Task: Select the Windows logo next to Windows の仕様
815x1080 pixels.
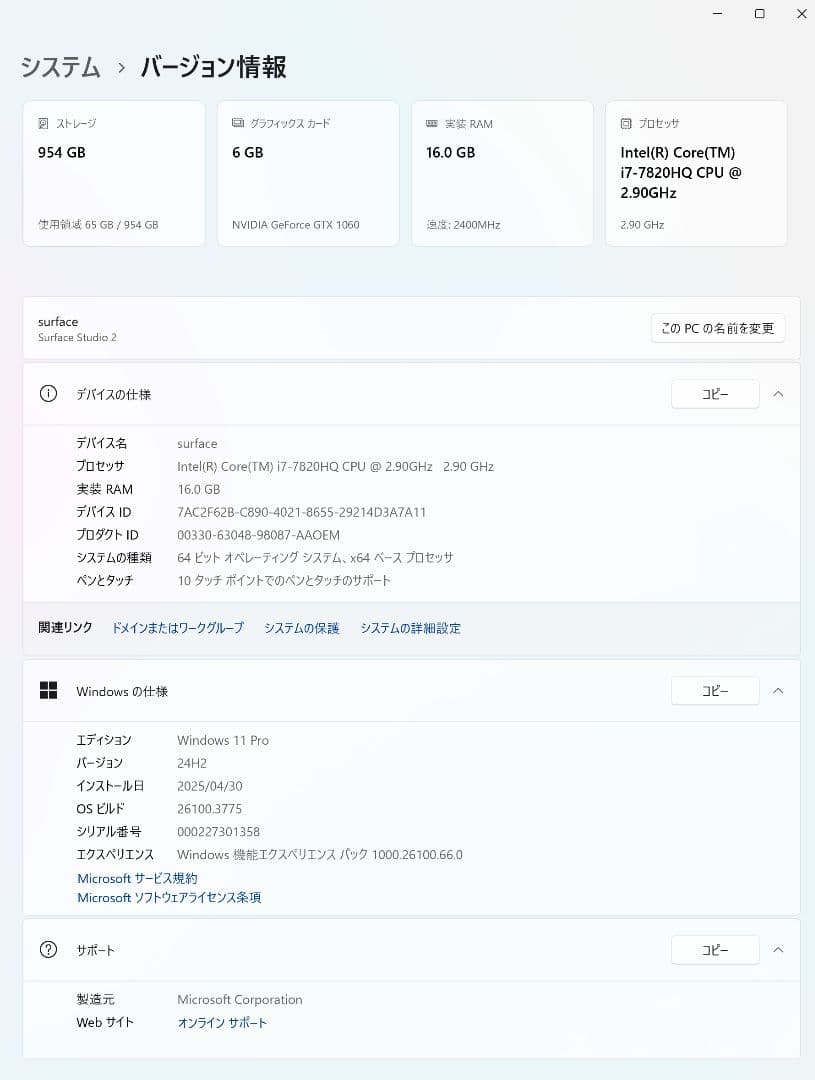Action: click(x=48, y=690)
